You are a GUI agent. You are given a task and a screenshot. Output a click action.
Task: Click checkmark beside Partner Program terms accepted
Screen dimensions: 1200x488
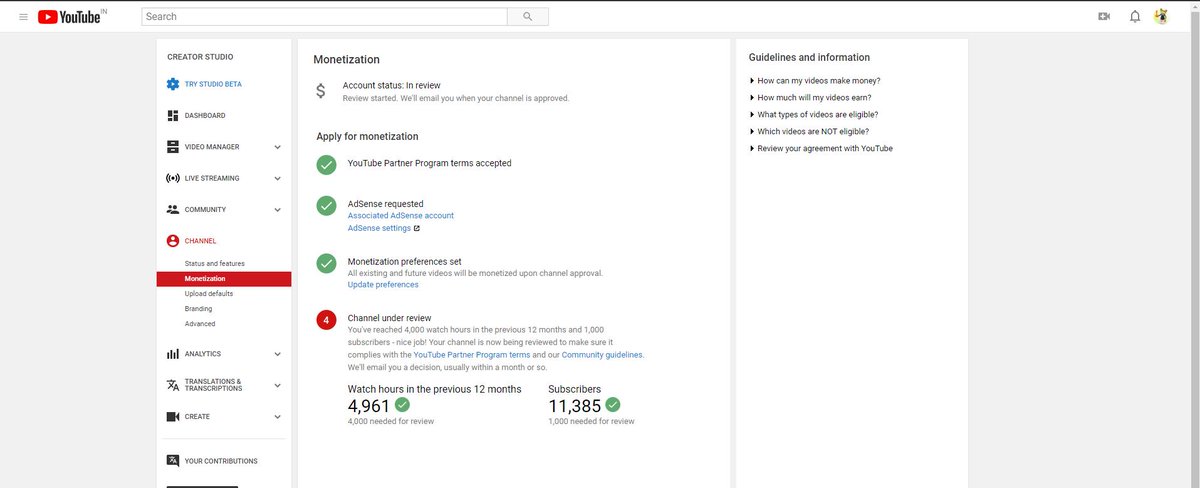pyautogui.click(x=326, y=165)
